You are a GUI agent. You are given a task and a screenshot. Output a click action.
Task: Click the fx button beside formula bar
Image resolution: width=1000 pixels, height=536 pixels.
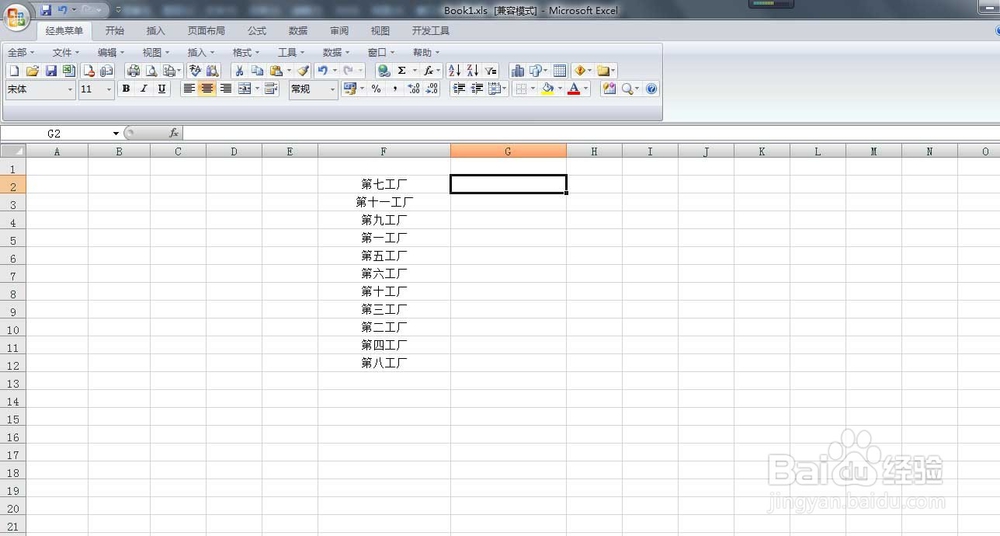(173, 133)
